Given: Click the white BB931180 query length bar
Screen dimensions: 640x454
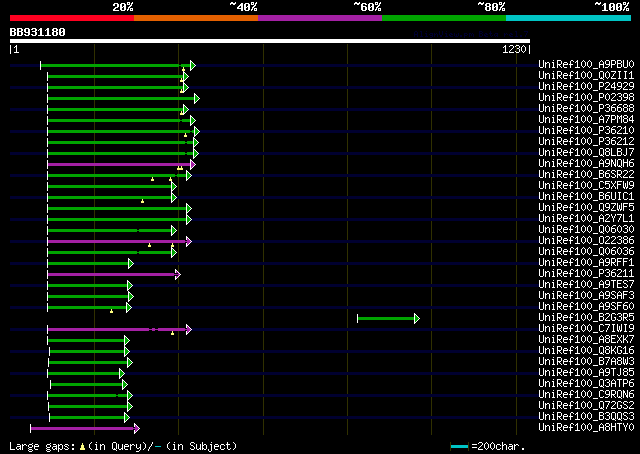Looking at the screenshot, I should click(270, 41).
